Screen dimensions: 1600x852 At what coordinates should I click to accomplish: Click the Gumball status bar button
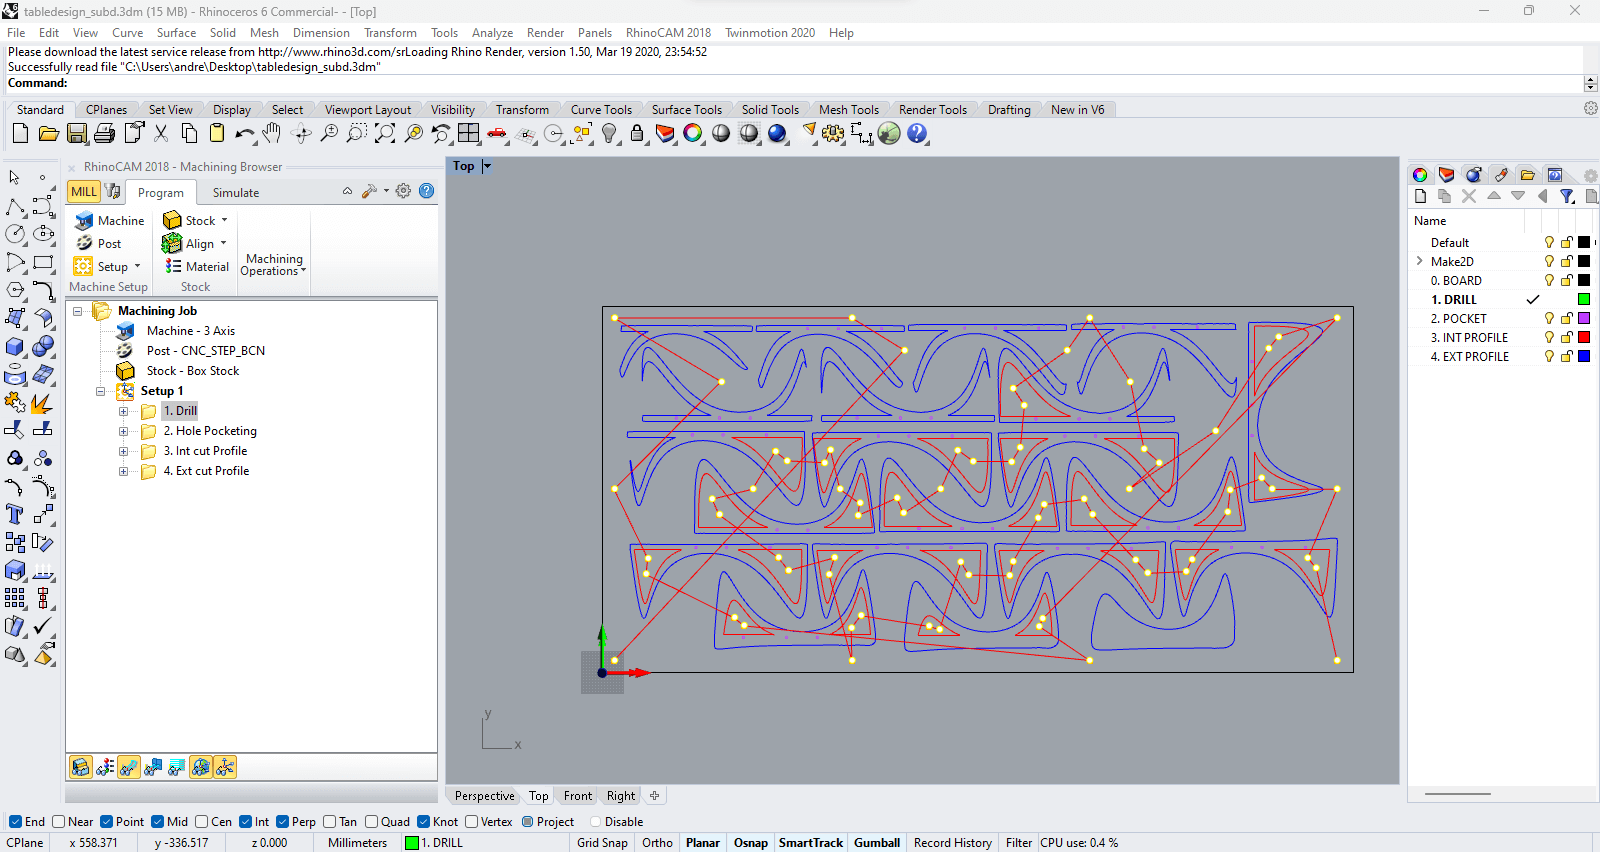point(876,843)
